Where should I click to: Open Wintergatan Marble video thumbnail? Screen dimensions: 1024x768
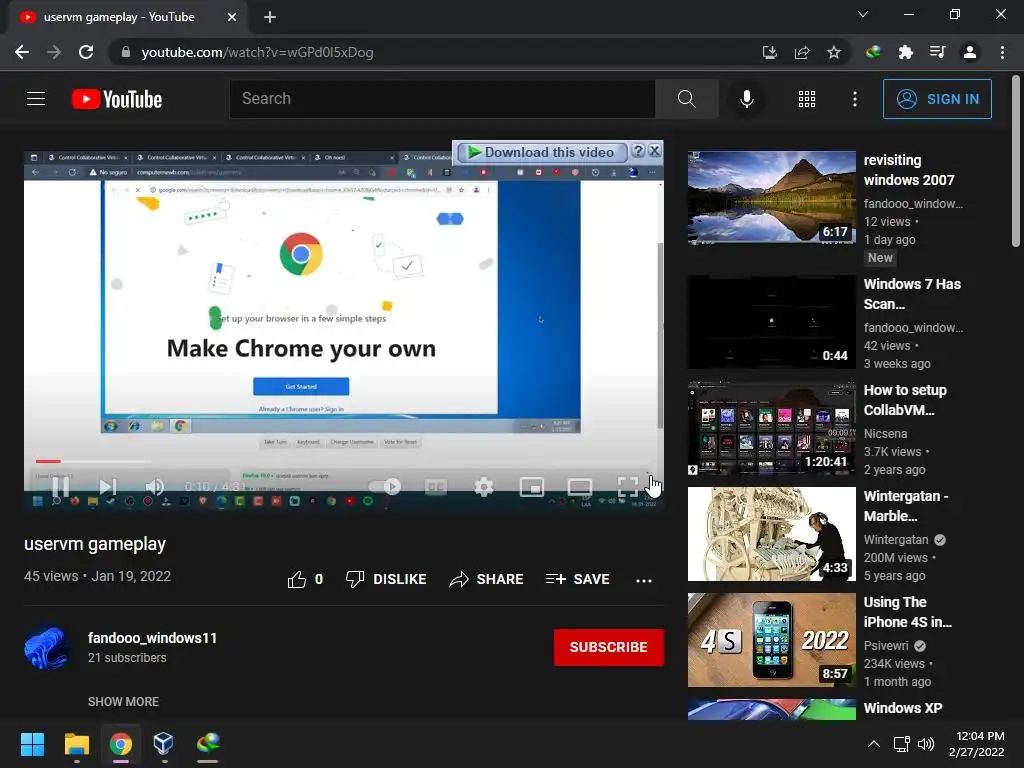coord(771,534)
